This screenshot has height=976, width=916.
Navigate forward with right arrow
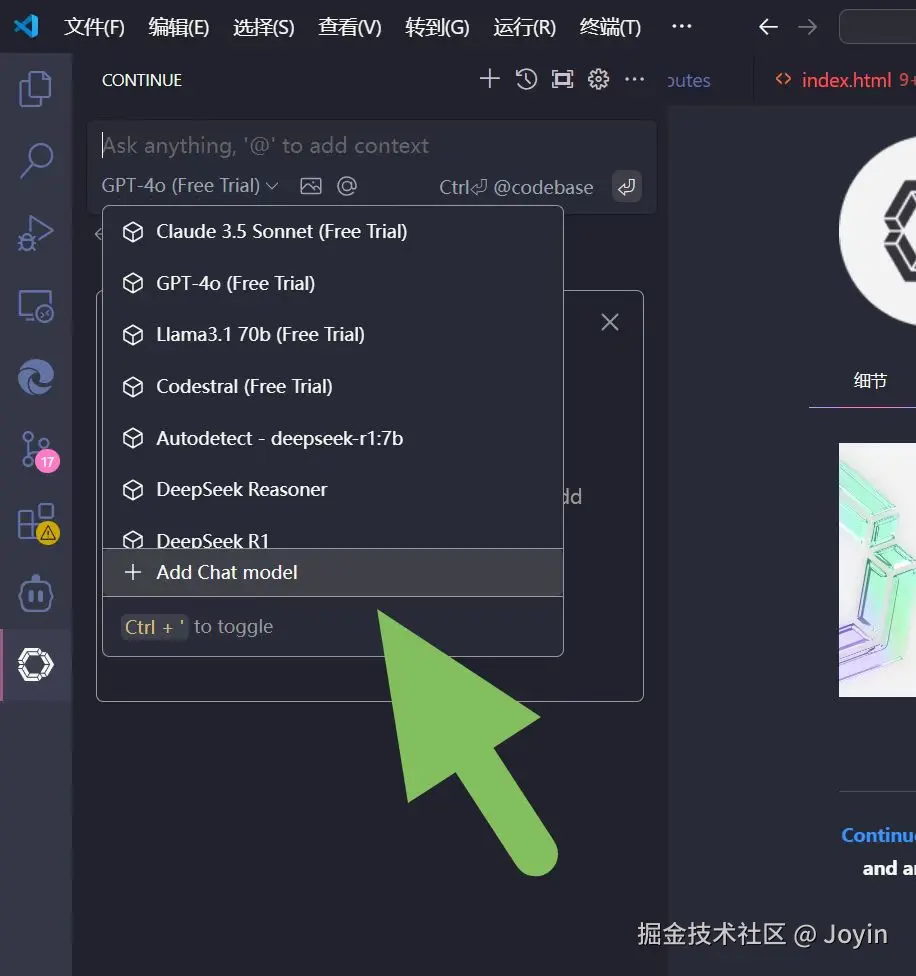[x=808, y=27]
